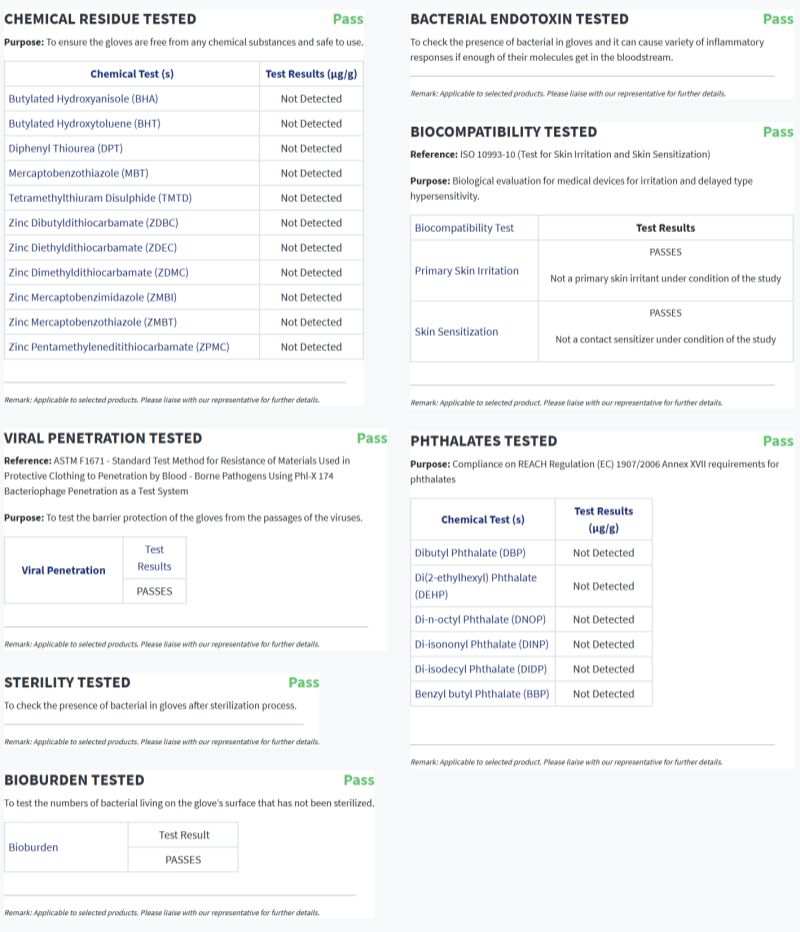Click the VIRAL PENETRATION TESTED heading
Viewport: 800px width, 932px height.
point(103,438)
